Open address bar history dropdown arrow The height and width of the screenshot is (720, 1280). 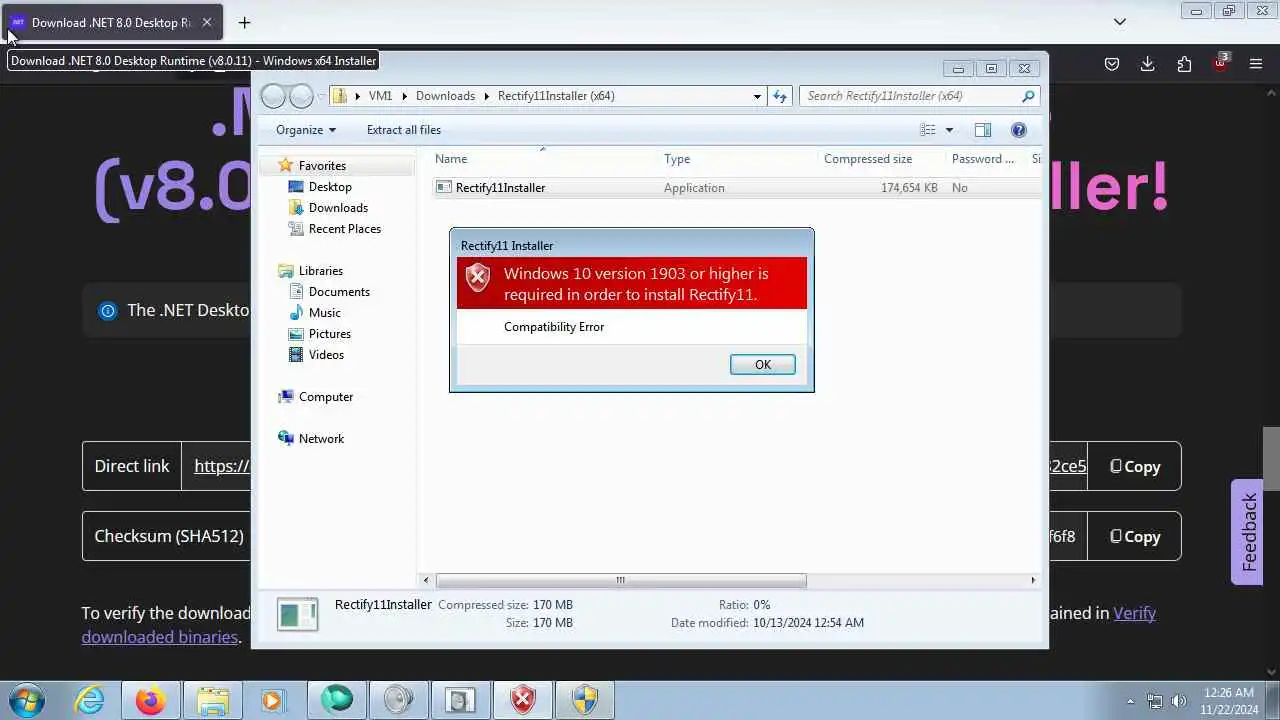757,96
